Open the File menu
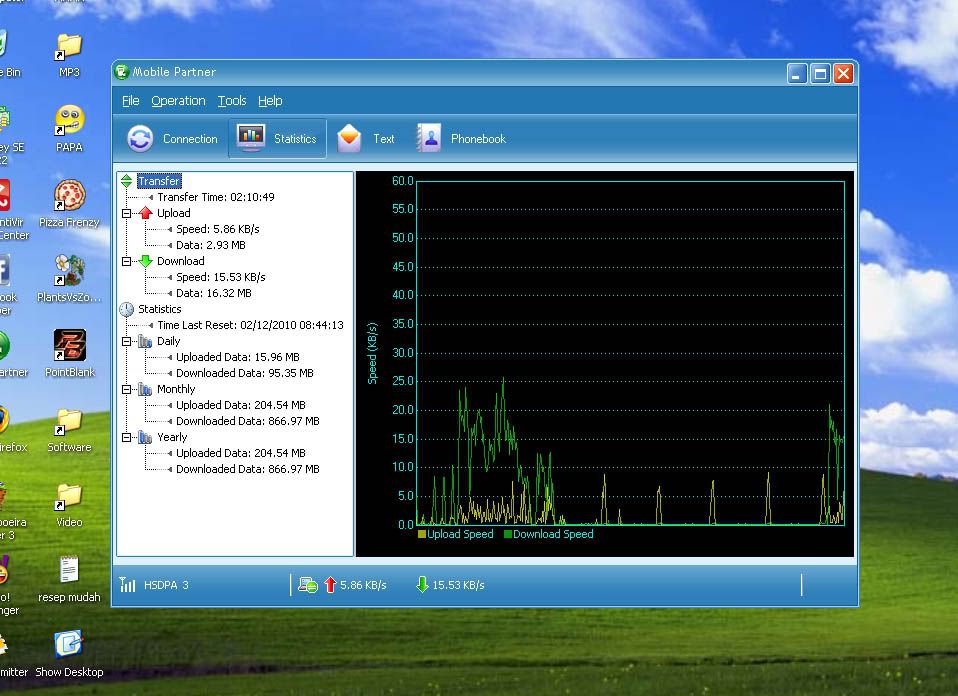 (x=131, y=101)
